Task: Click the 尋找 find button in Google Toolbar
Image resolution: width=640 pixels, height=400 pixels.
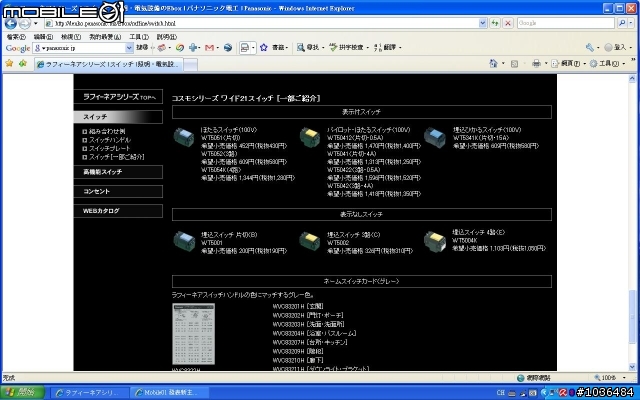Action: [308, 48]
